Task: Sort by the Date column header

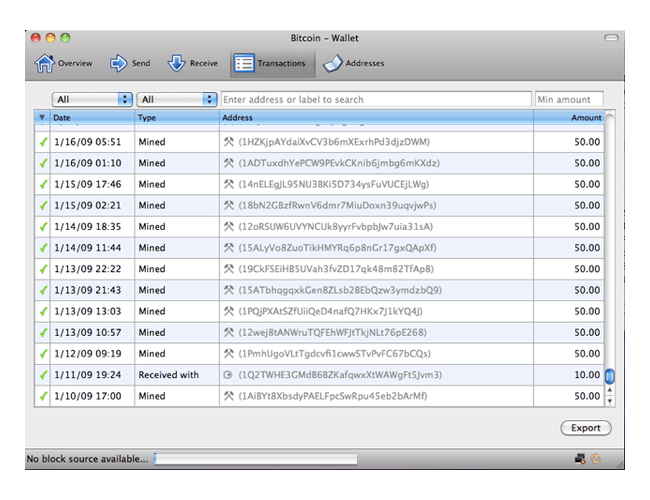Action: coord(92,118)
